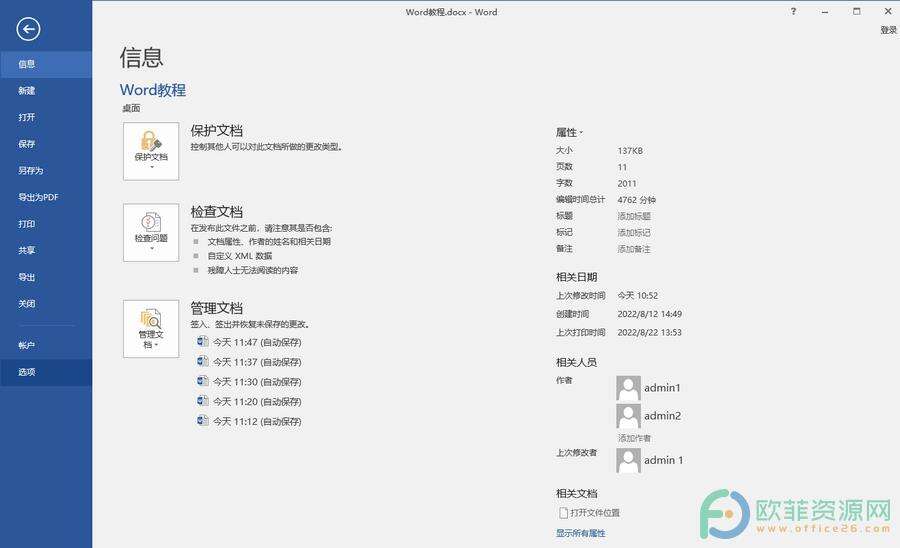Click 显示所有属性 (Show all properties) link
The height and width of the screenshot is (548, 900).
point(580,533)
